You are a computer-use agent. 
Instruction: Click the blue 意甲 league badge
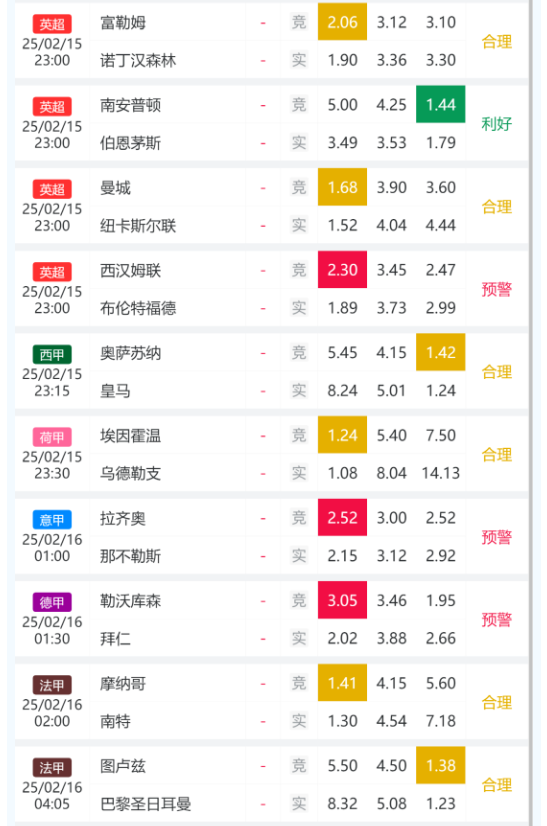[52, 519]
